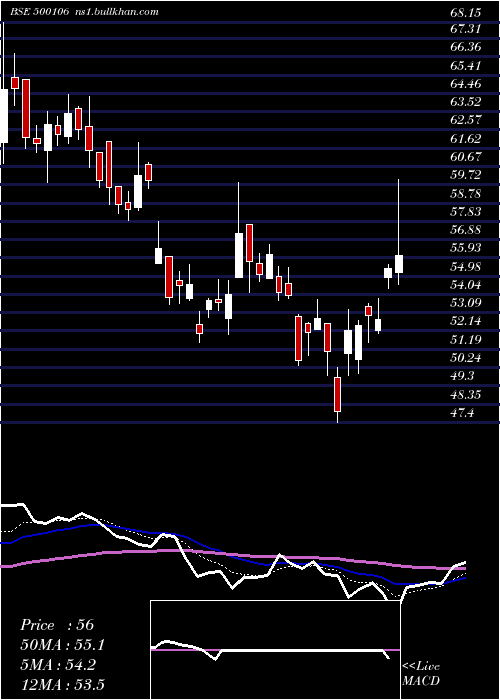Select the 58.78 price level label
The image size is (500, 700).
point(466,193)
